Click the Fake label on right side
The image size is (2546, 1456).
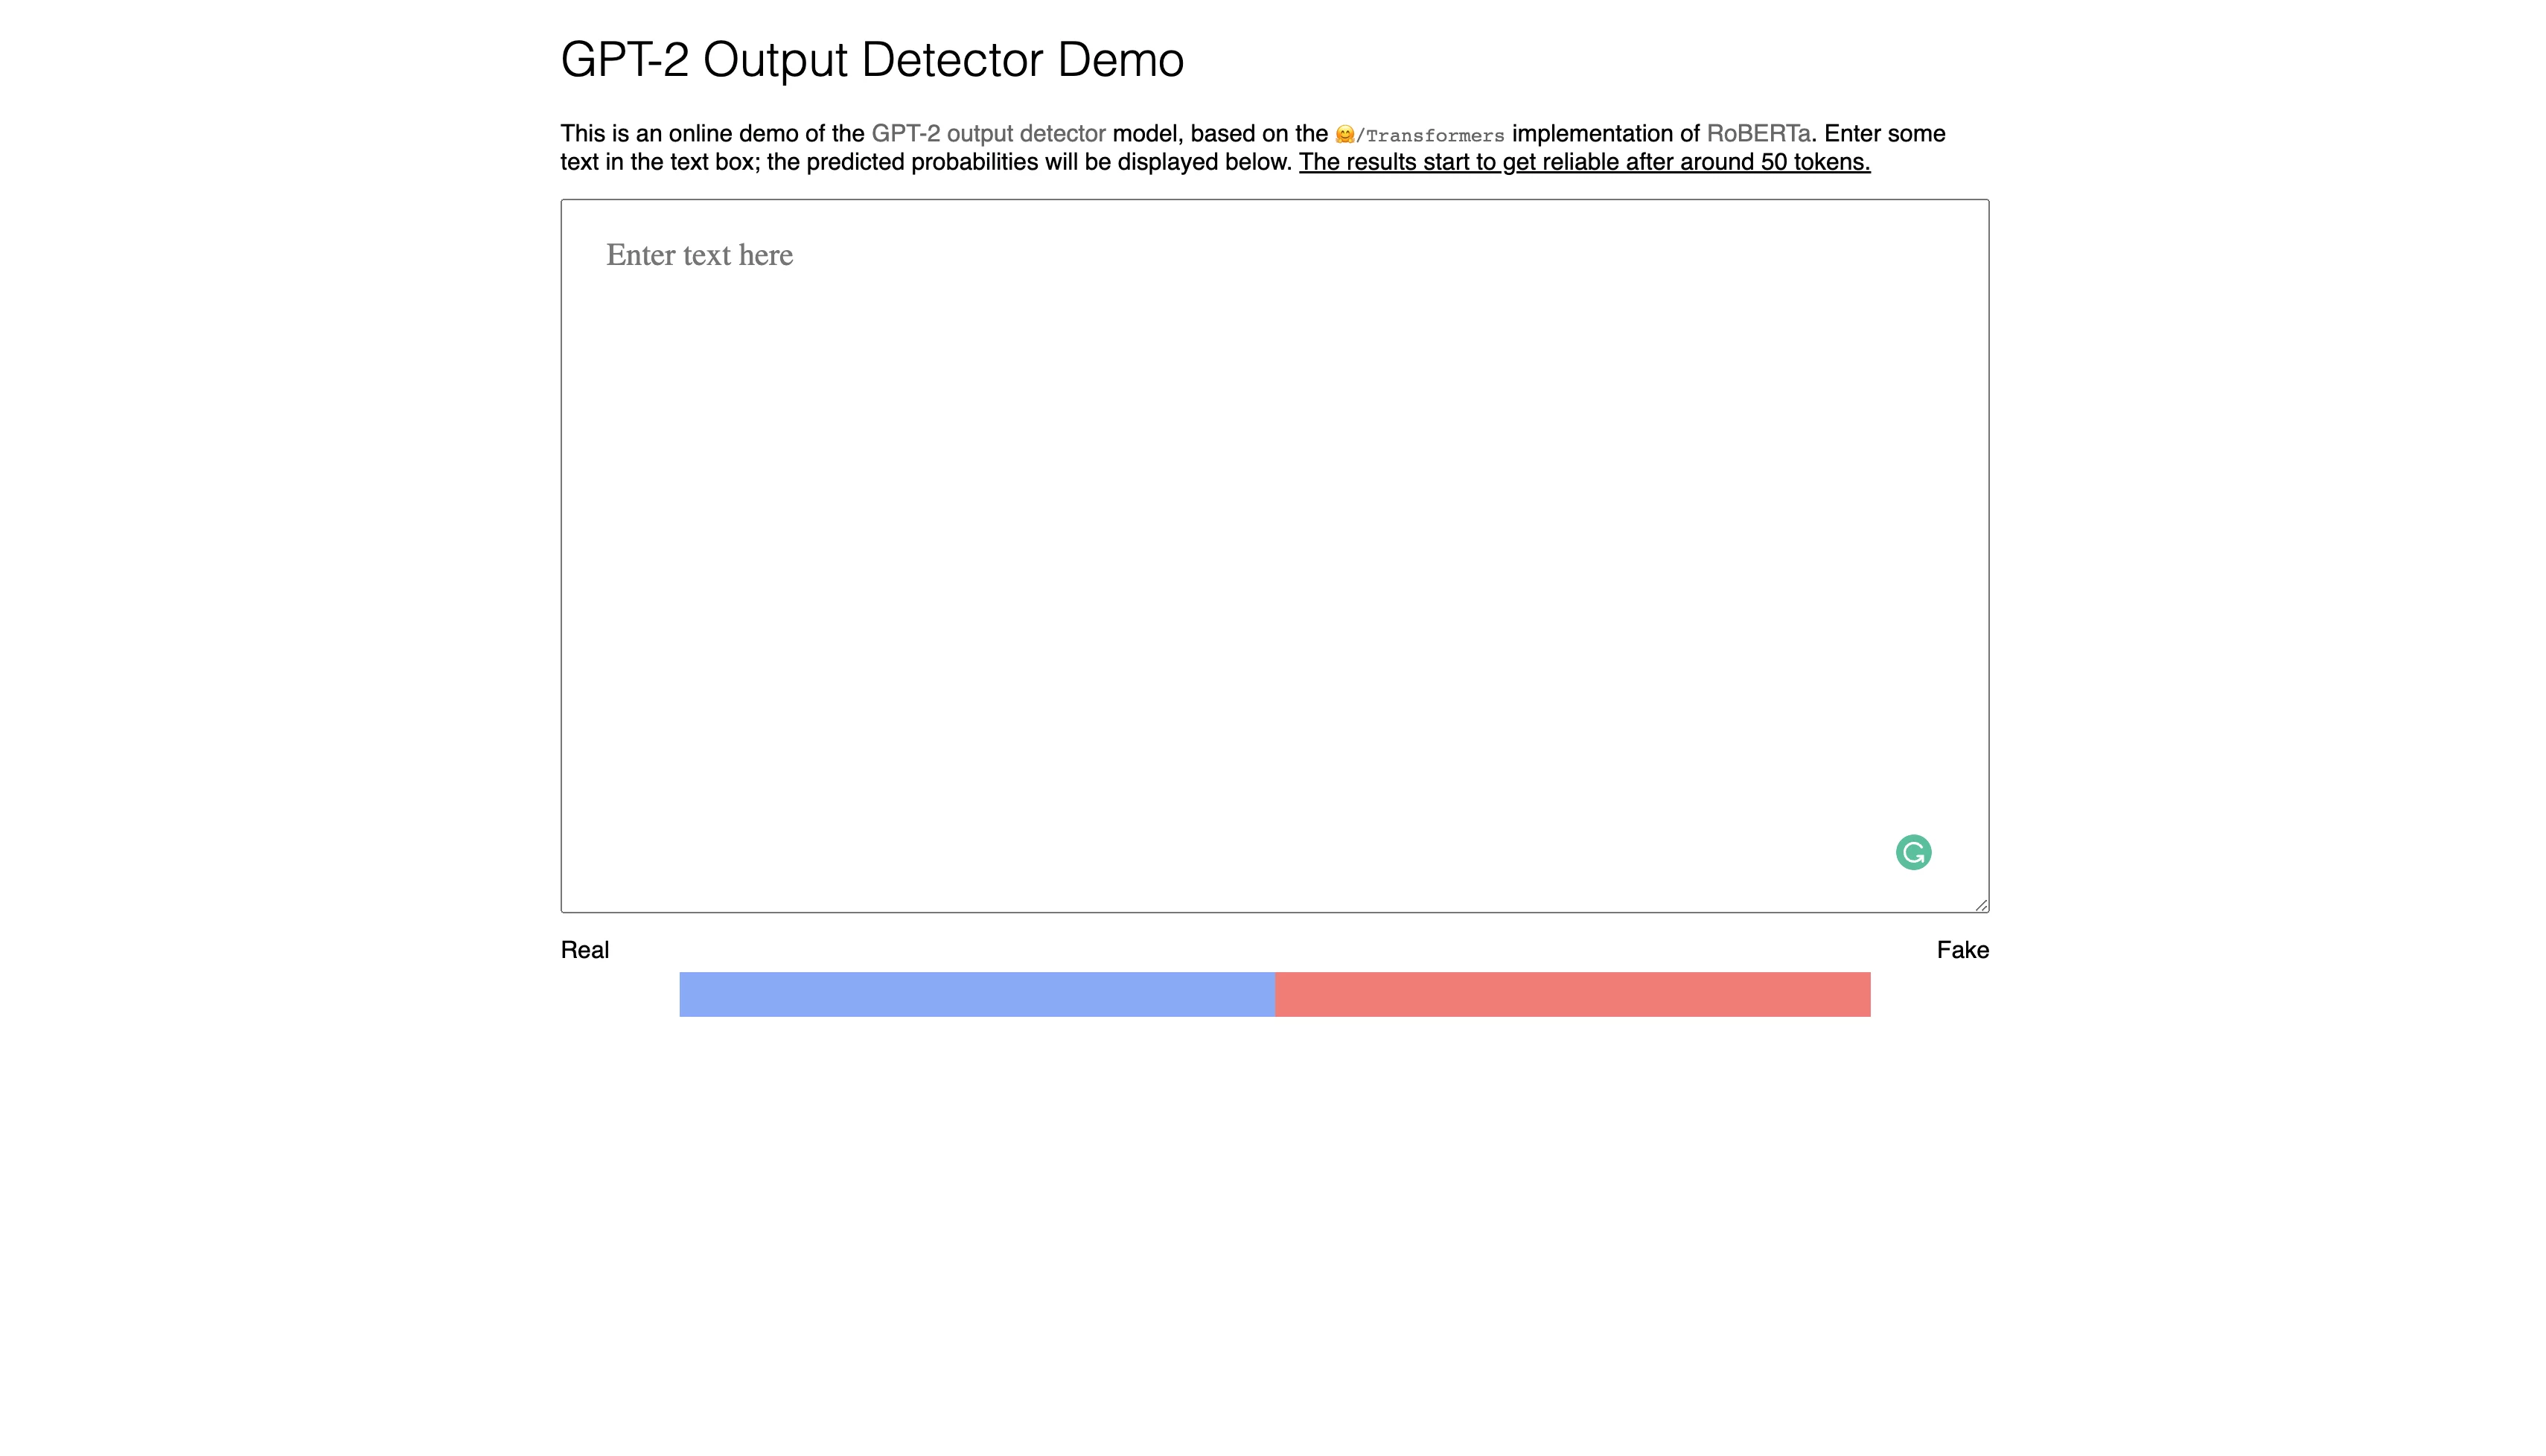(1960, 949)
